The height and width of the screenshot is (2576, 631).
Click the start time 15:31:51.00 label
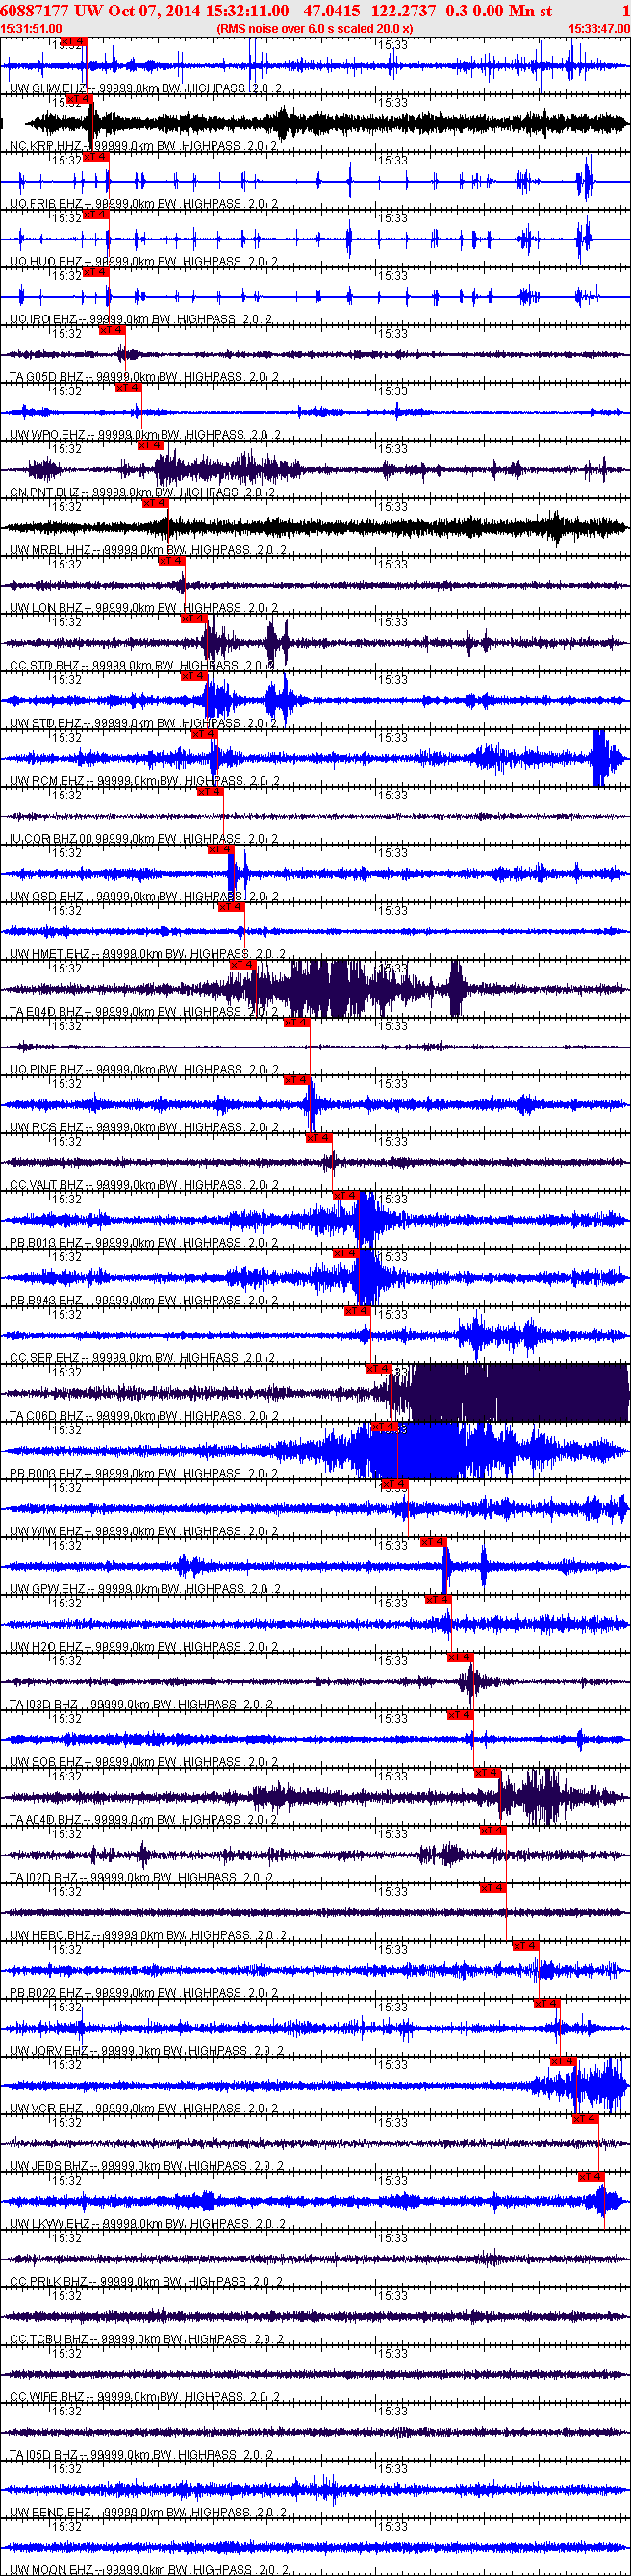(x=31, y=29)
